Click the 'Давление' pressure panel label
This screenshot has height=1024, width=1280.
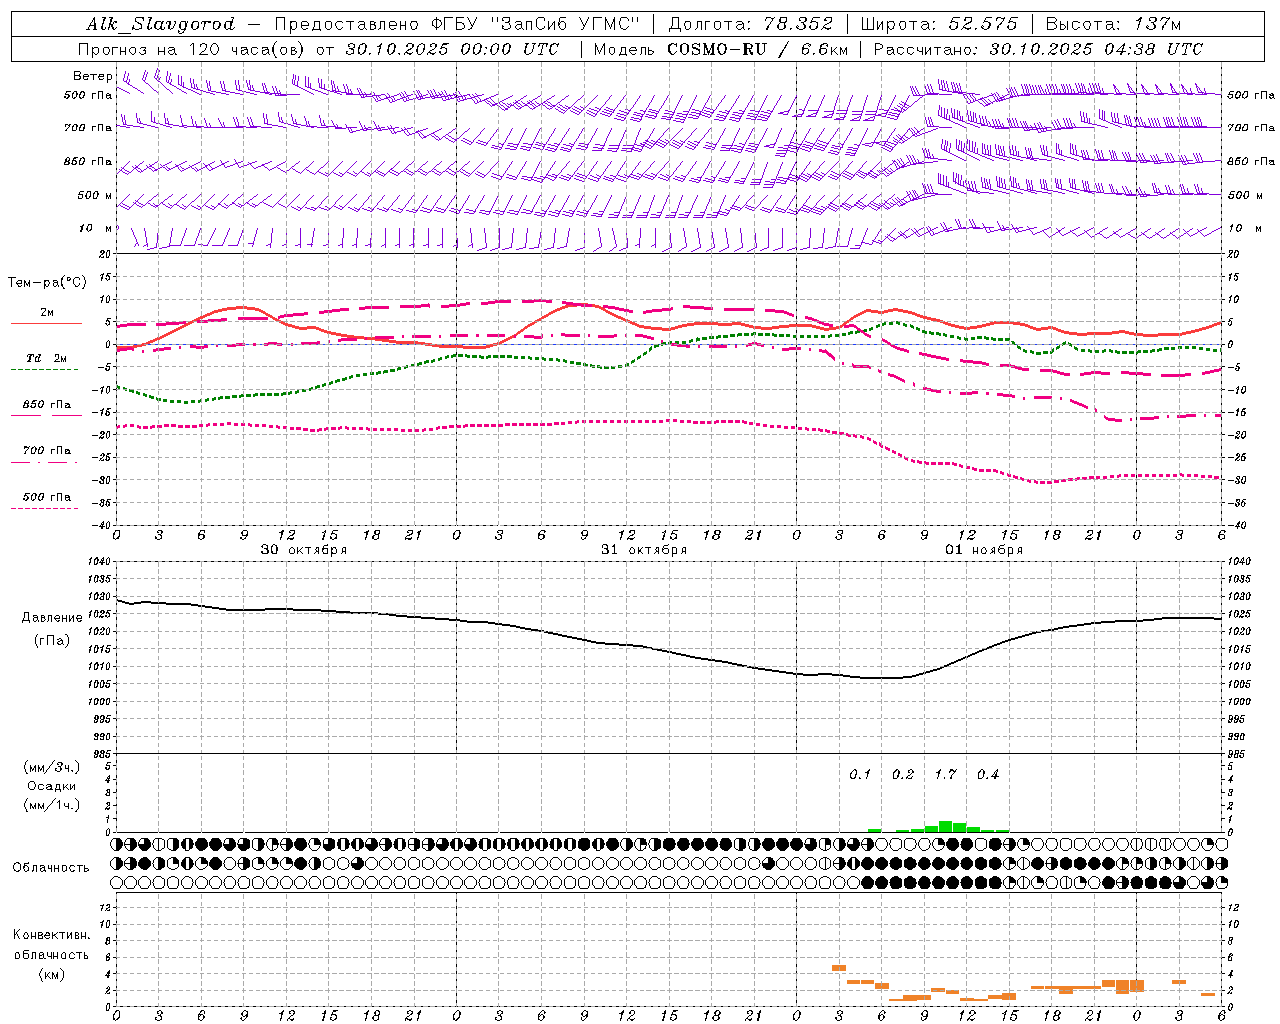tap(50, 618)
